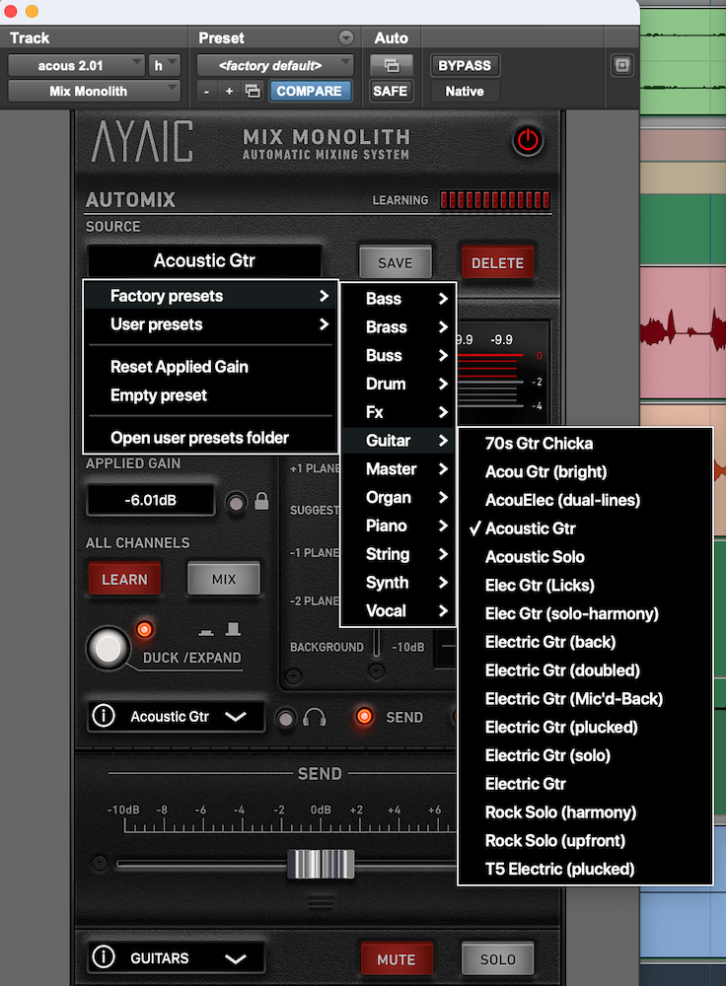The image size is (726, 986).
Task: Expand the Drum preset submenu
Action: point(399,384)
